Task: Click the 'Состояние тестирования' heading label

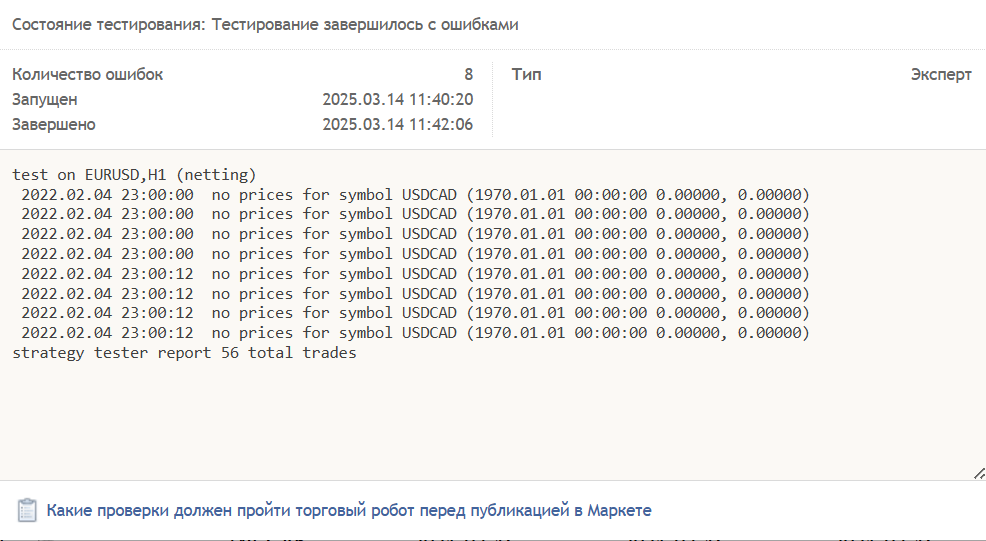Action: pyautogui.click(x=107, y=23)
